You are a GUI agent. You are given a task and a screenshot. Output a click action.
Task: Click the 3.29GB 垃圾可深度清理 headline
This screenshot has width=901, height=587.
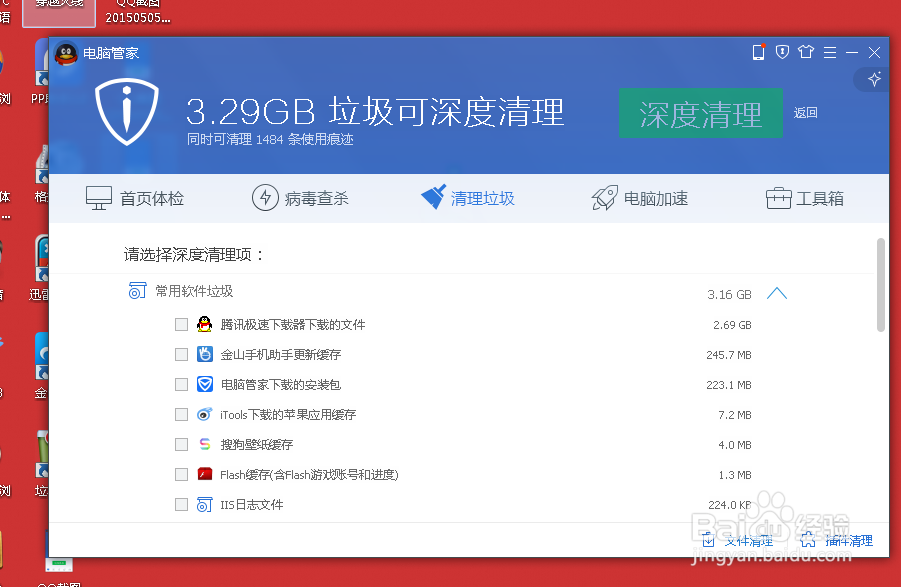click(x=375, y=111)
